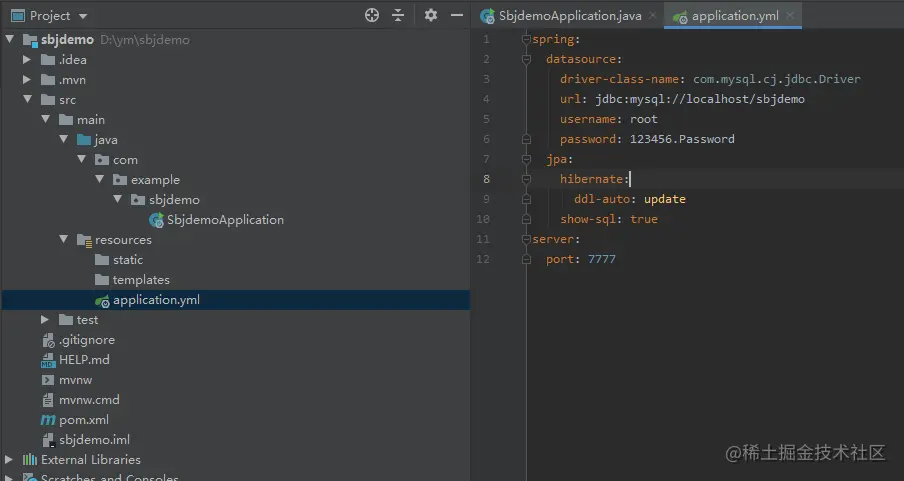
Task: Click the ddl-auto value update
Action: point(665,199)
